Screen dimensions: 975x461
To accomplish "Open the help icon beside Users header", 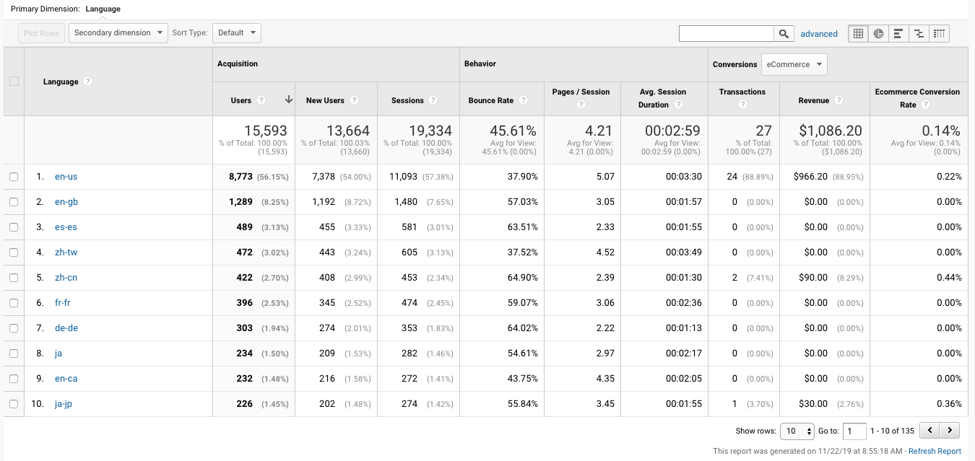I will [x=261, y=100].
